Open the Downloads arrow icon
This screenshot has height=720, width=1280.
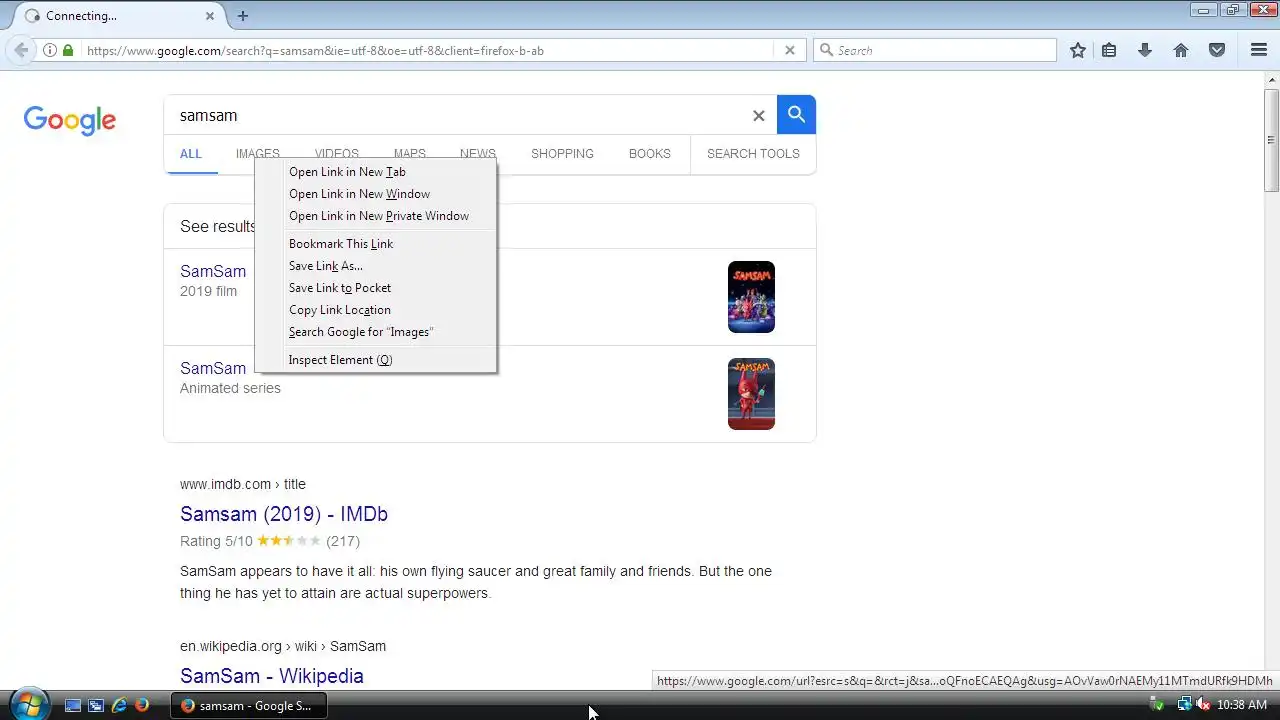[1145, 50]
